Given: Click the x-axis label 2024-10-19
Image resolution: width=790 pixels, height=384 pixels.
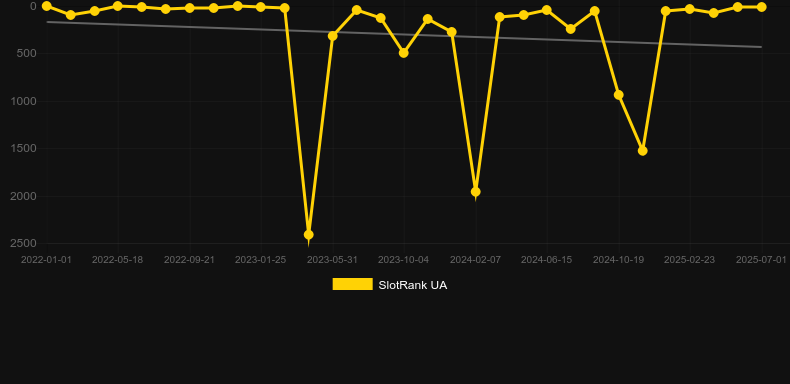Looking at the screenshot, I should (x=618, y=260).
